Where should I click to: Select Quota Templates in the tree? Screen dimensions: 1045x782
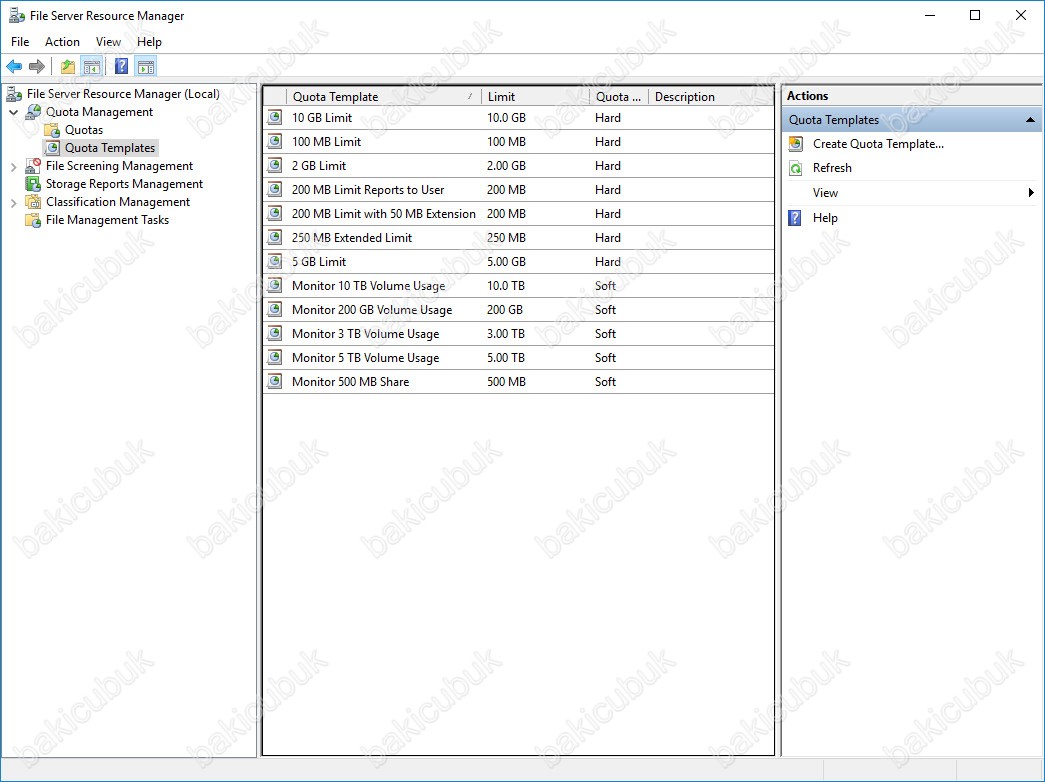(110, 148)
